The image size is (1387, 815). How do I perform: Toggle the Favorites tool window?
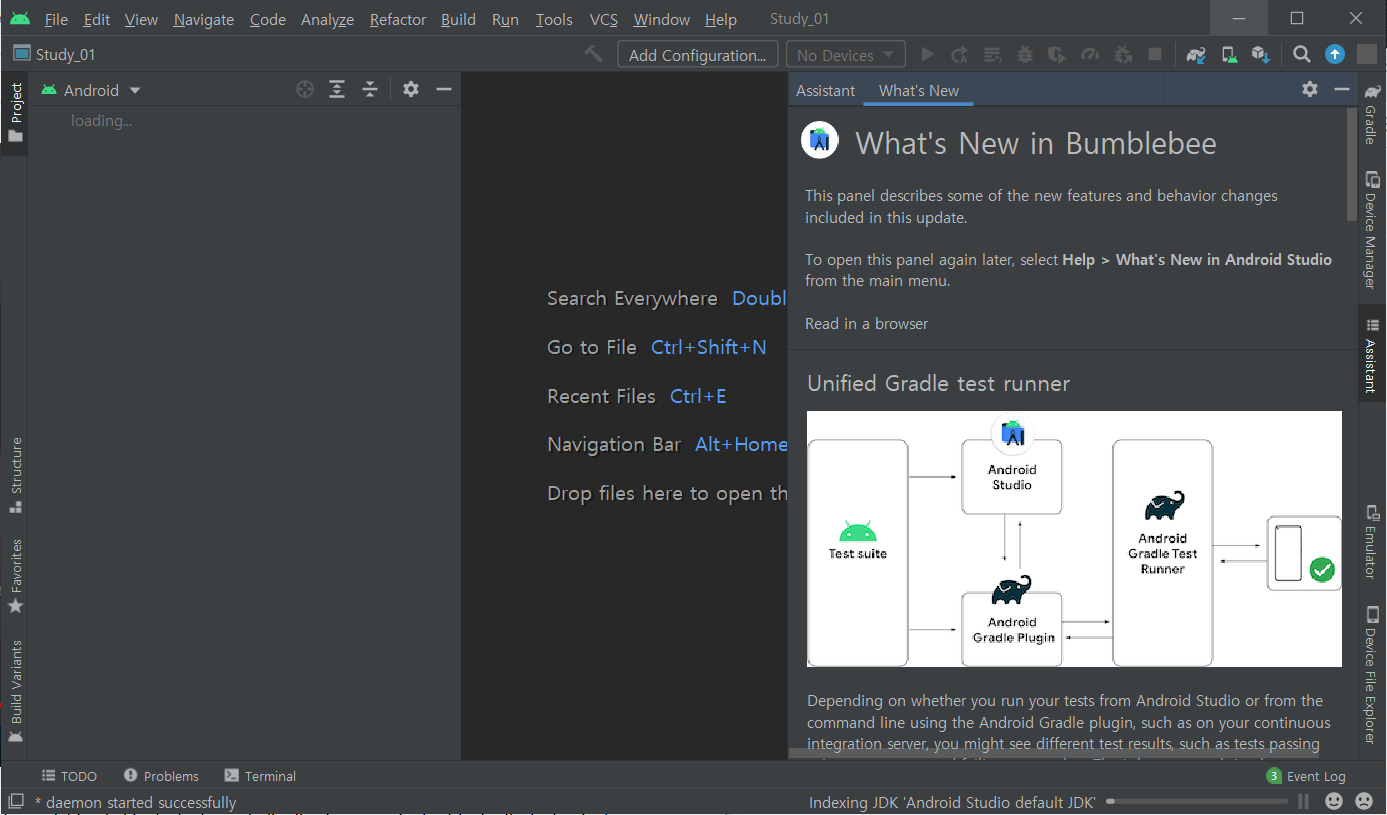point(15,577)
